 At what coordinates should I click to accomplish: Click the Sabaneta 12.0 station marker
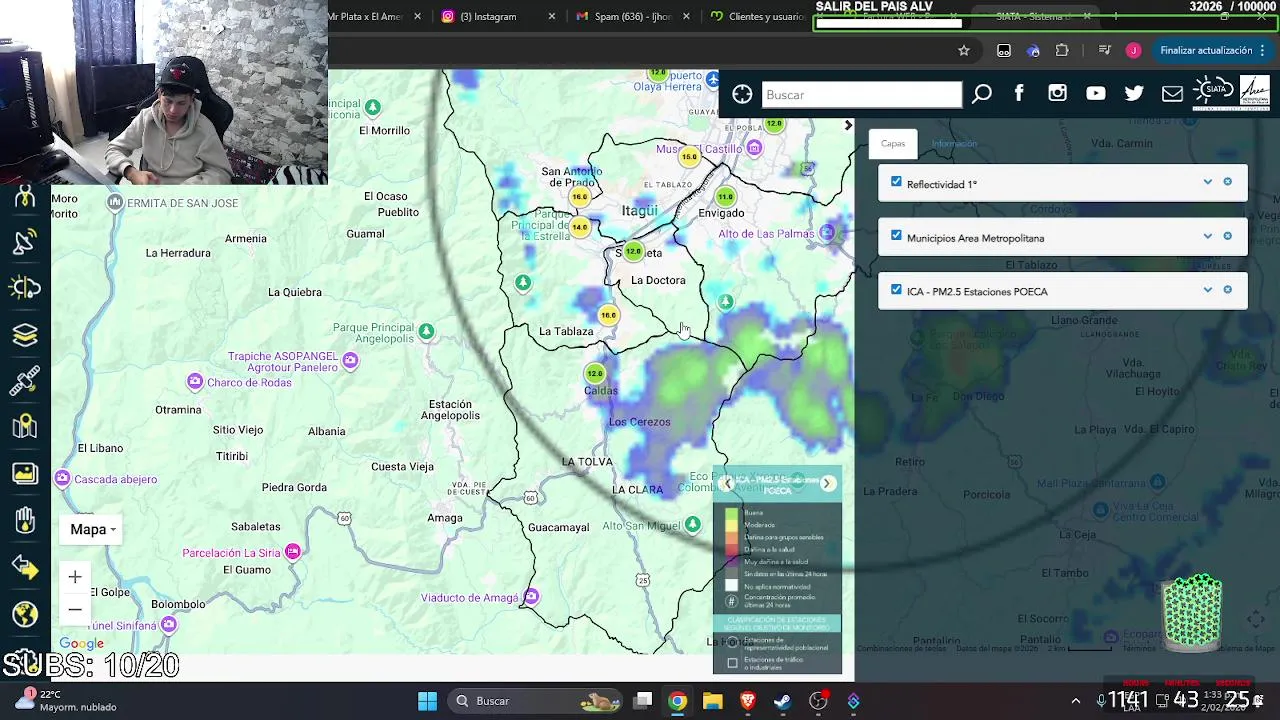pyautogui.click(x=633, y=251)
